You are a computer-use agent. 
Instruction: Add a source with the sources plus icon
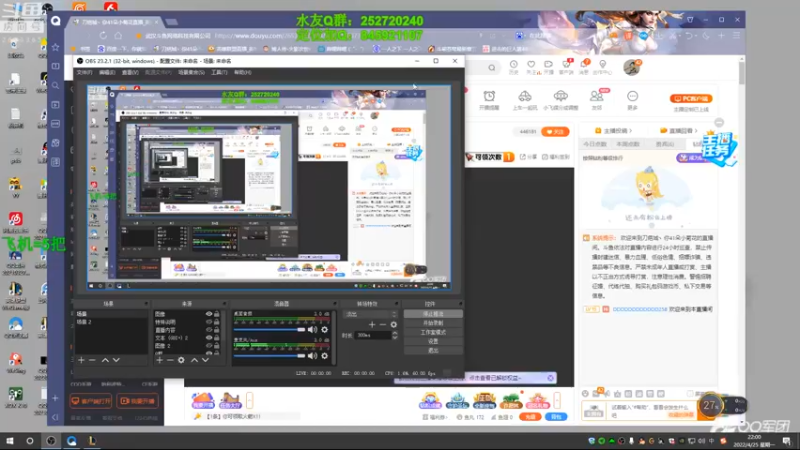pos(159,360)
